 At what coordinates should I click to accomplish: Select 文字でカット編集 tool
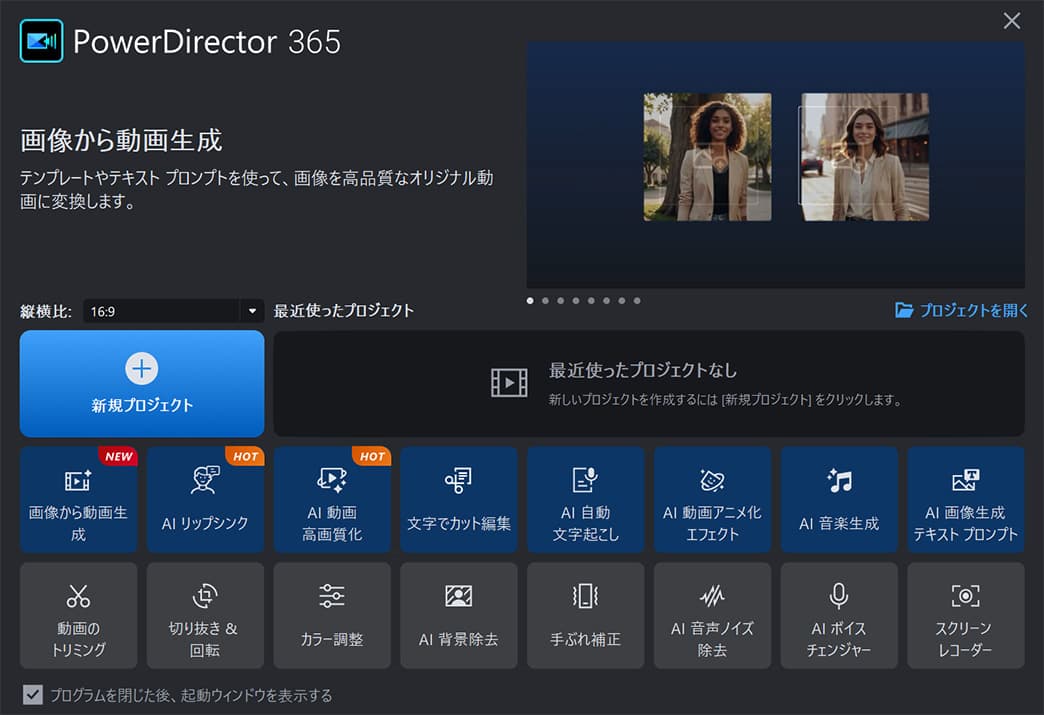click(459, 499)
